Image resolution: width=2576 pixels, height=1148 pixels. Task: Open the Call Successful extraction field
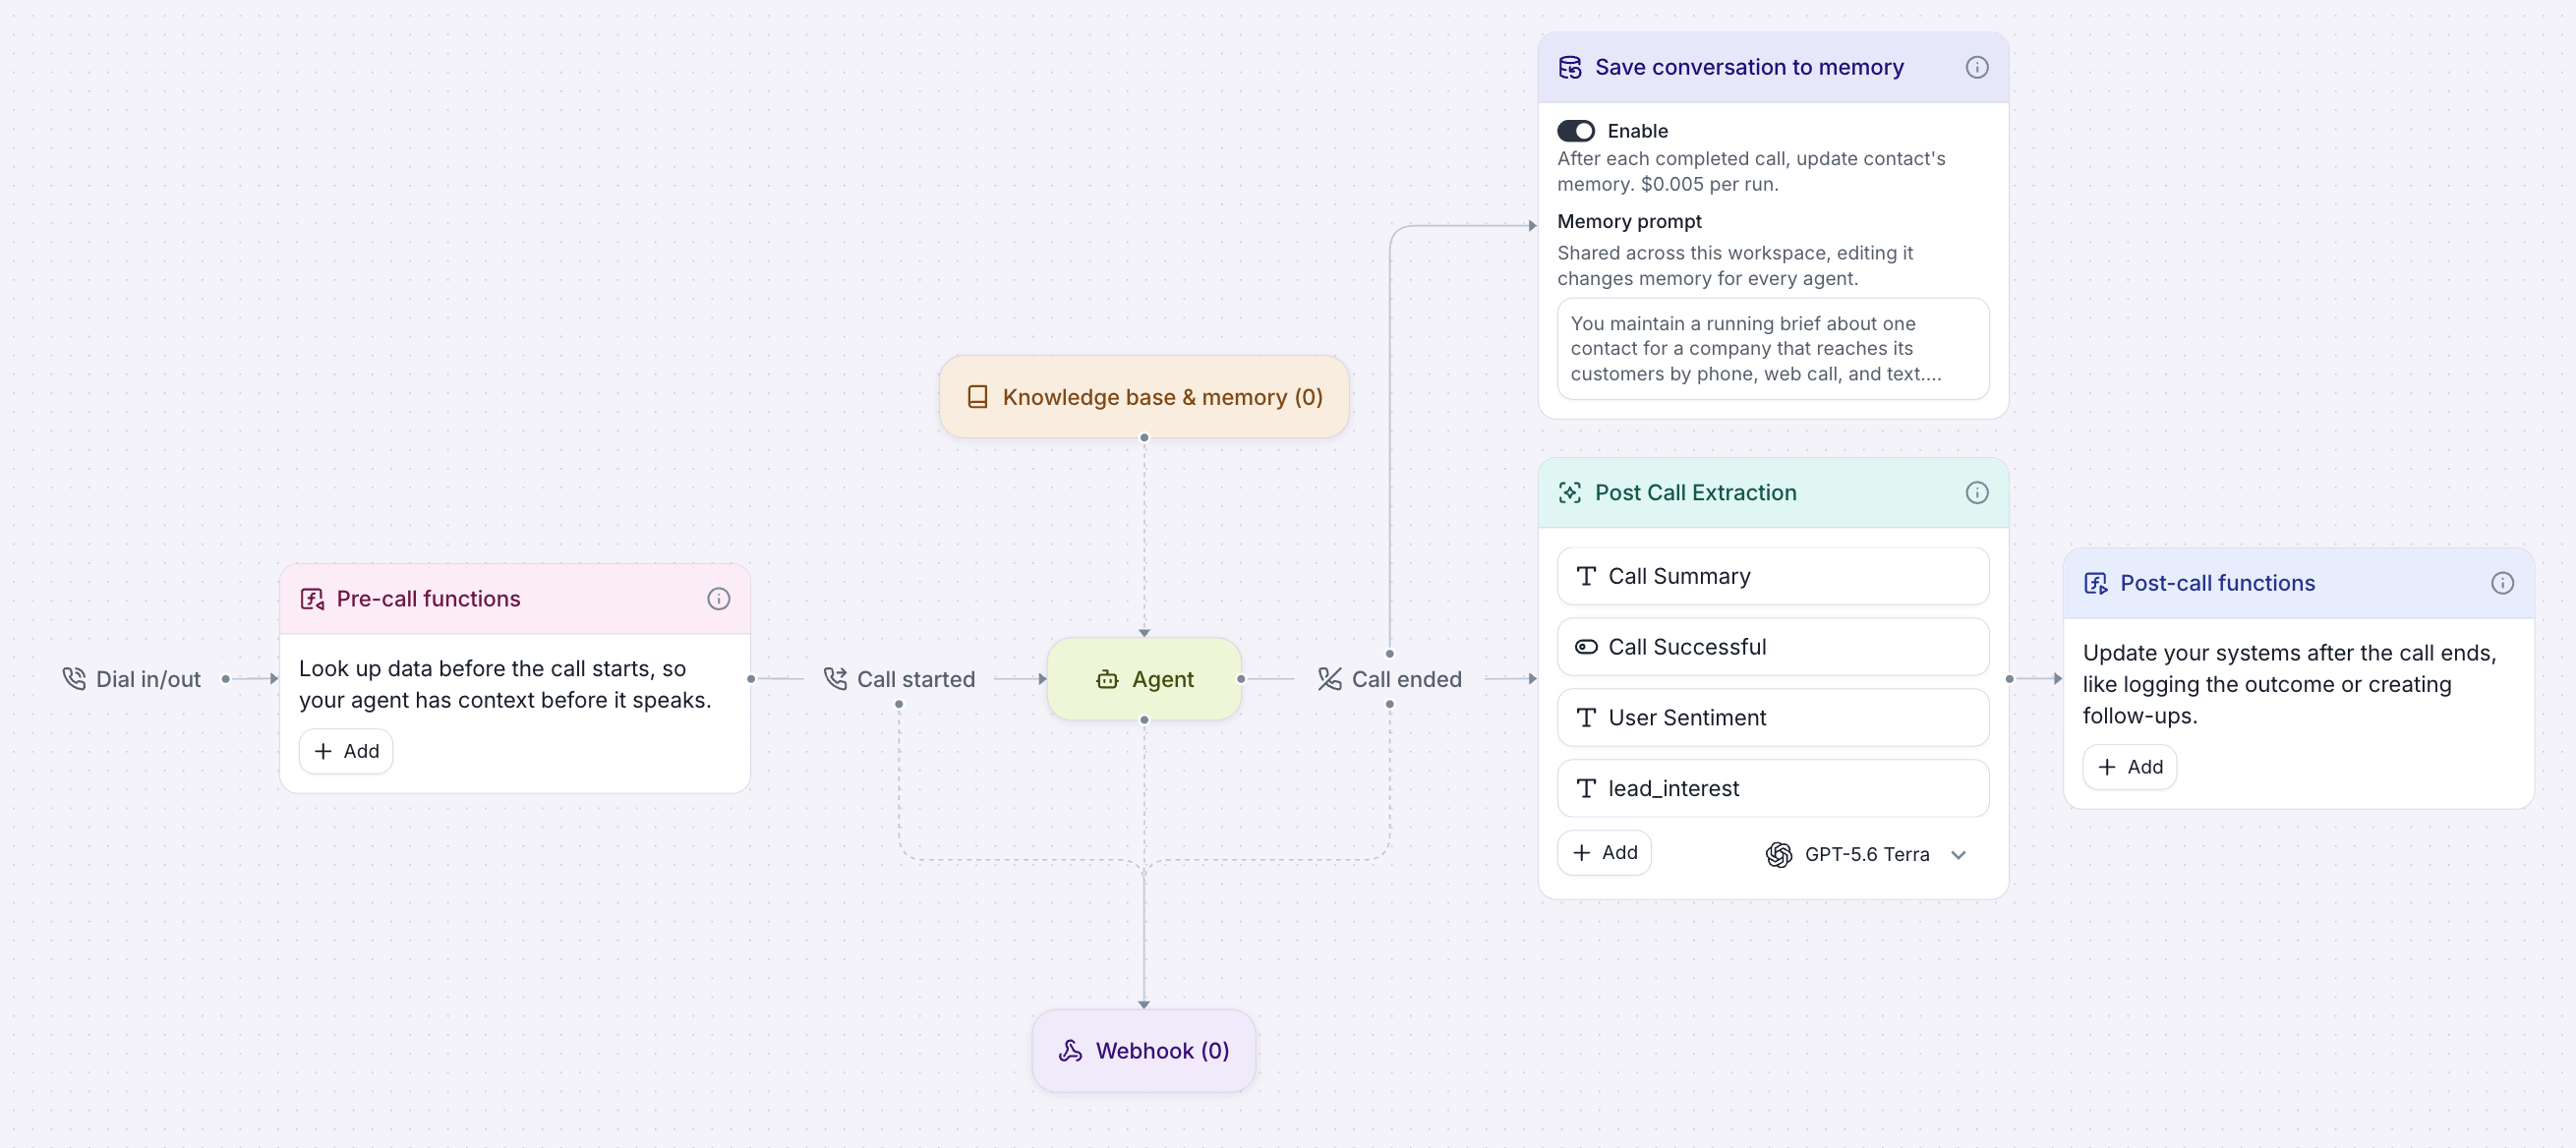pyautogui.click(x=1772, y=647)
